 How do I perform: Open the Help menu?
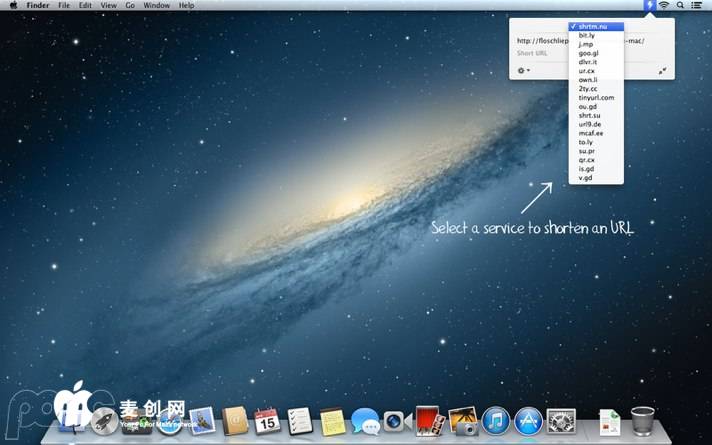point(186,5)
